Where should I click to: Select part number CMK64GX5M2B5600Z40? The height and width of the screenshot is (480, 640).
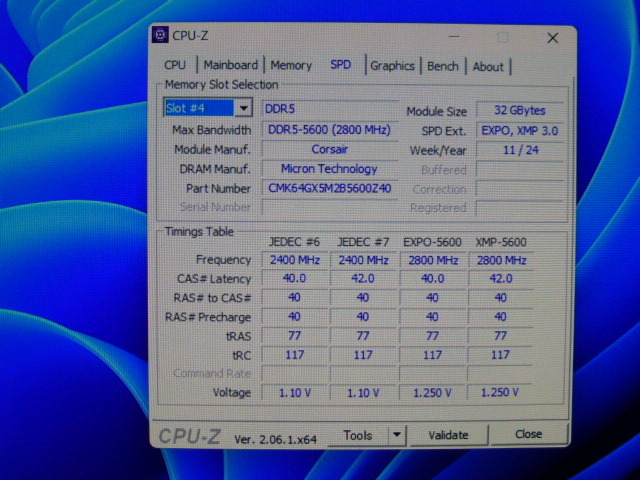[329, 188]
